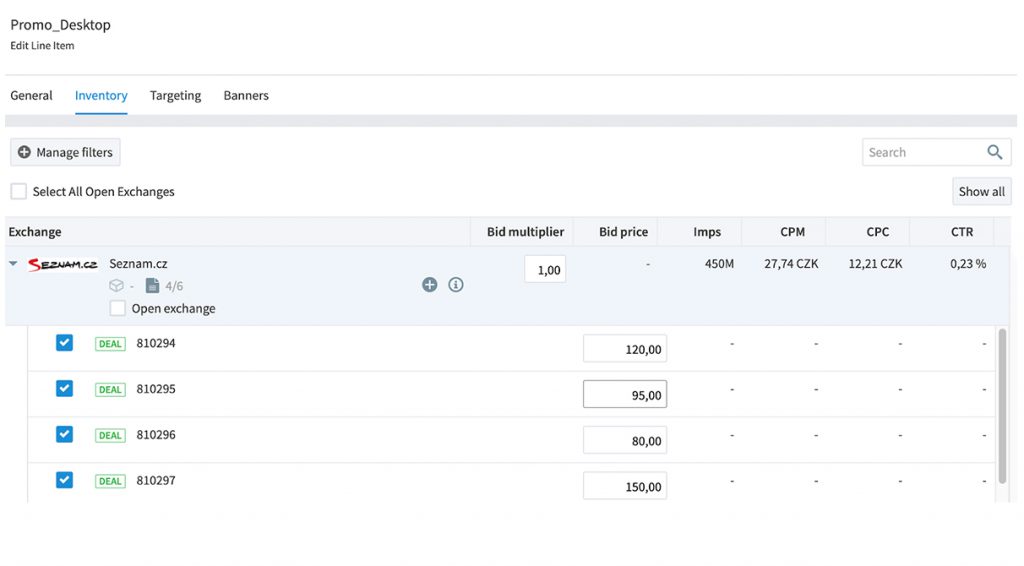Click the plus icon on Manage filters

[24, 152]
